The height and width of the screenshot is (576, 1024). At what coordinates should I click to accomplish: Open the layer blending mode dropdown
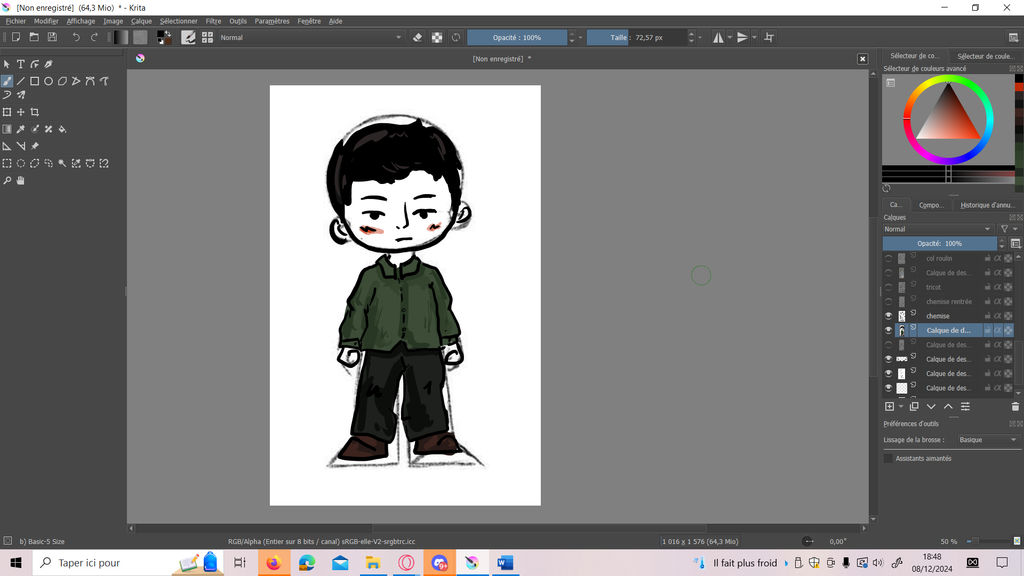pos(939,229)
